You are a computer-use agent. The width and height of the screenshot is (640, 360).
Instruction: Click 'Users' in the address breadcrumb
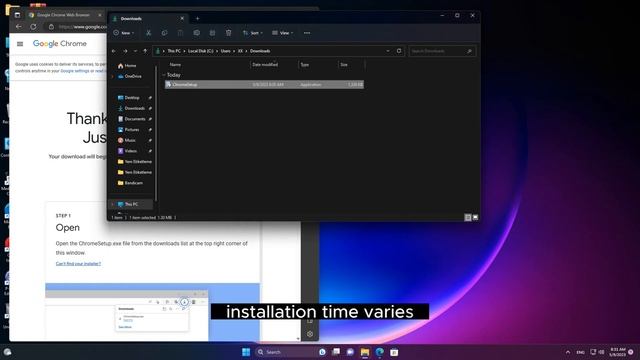226,51
